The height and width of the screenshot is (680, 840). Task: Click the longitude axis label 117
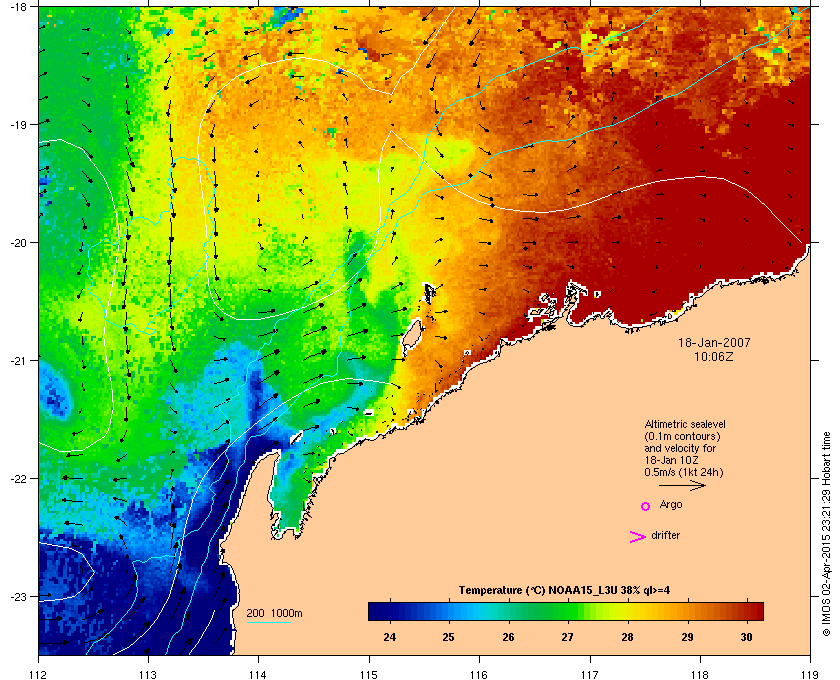point(589,675)
